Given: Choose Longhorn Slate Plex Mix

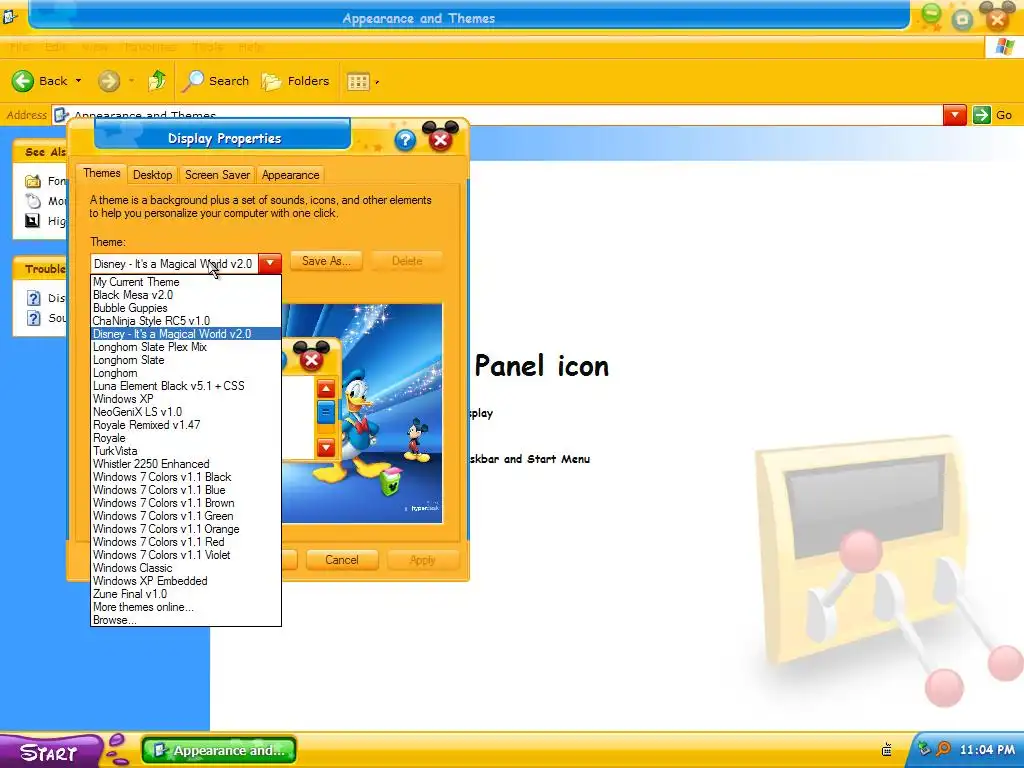Looking at the screenshot, I should pyautogui.click(x=186, y=347).
